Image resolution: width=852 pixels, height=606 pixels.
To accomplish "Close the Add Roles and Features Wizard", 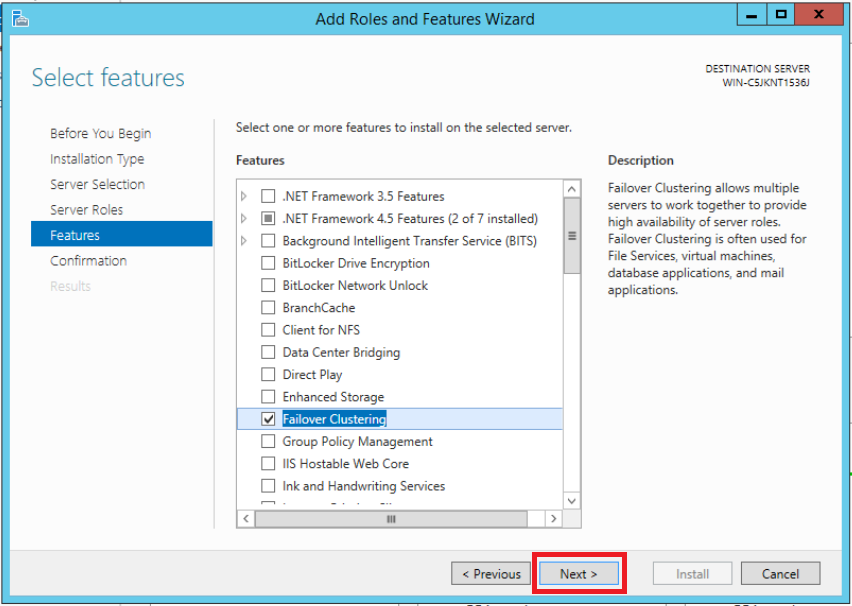I will pyautogui.click(x=820, y=15).
